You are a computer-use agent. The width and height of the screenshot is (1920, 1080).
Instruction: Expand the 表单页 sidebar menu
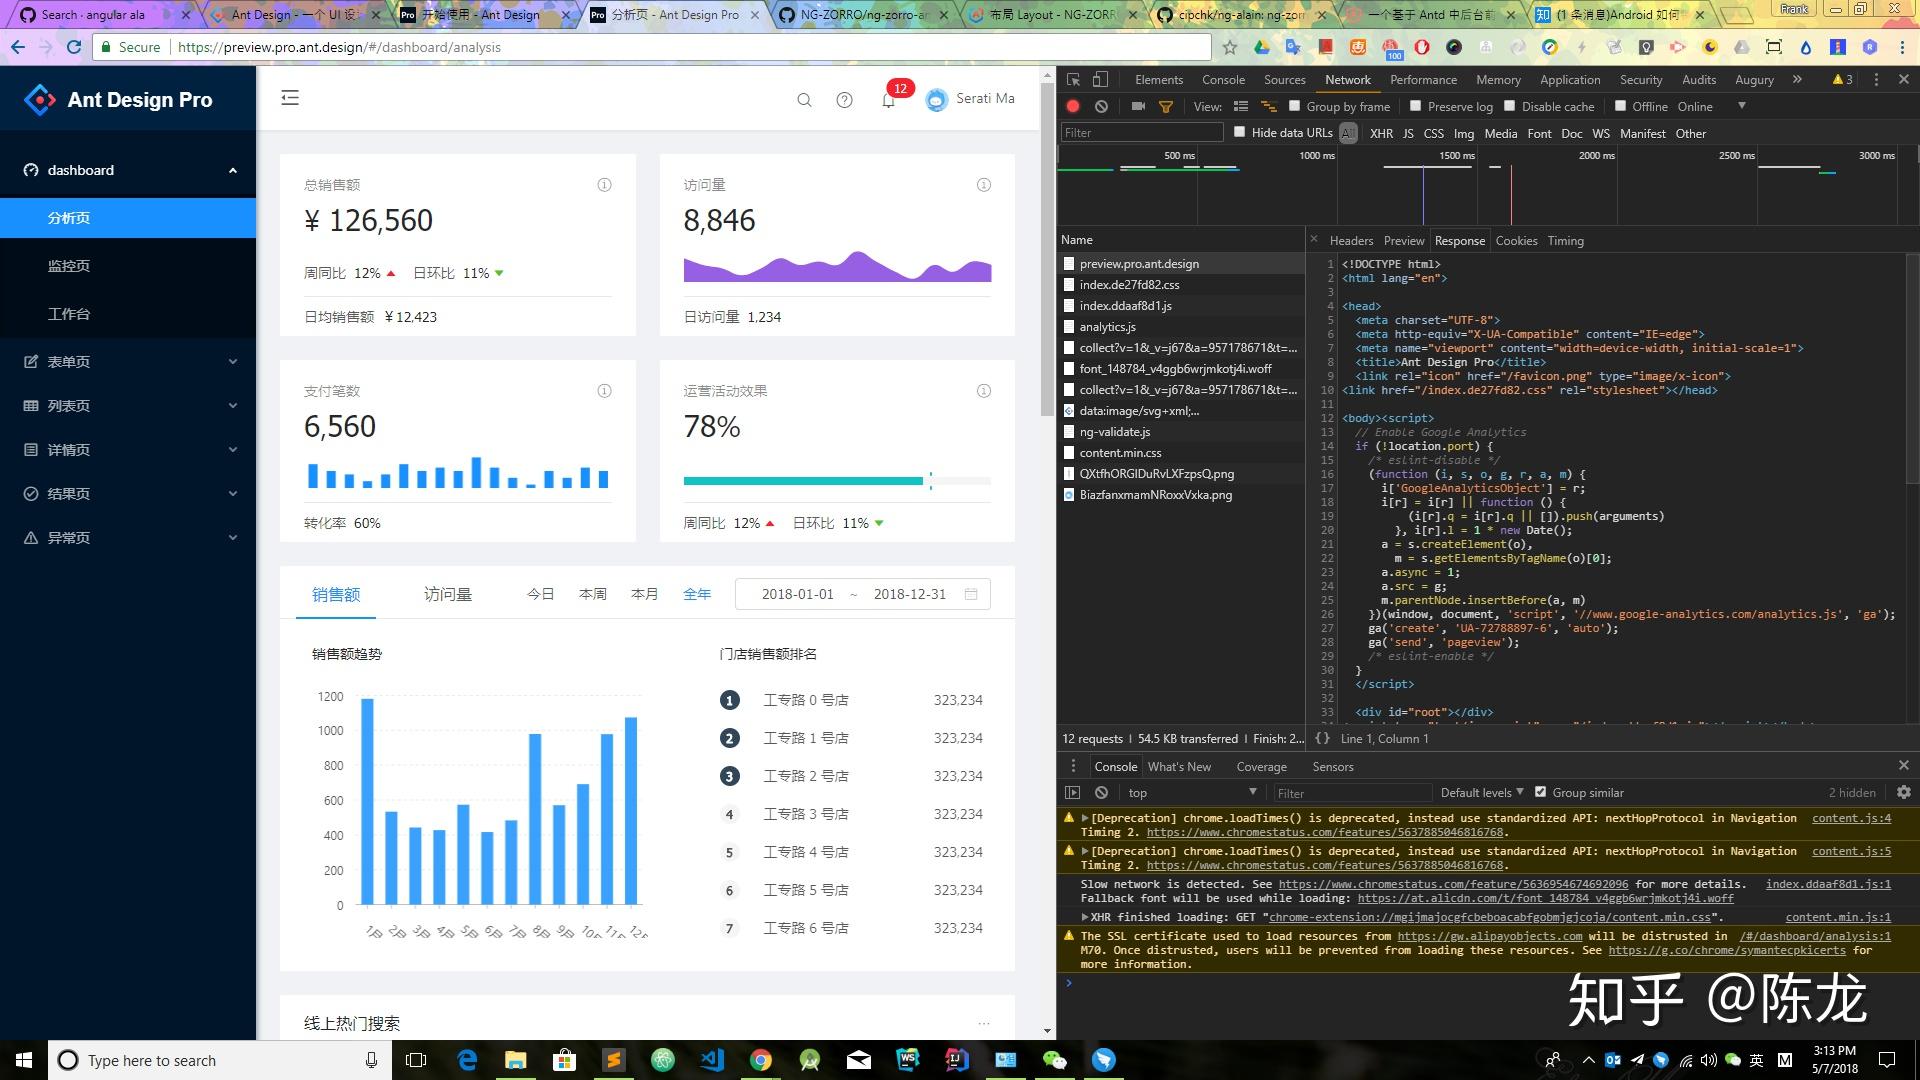pos(128,362)
